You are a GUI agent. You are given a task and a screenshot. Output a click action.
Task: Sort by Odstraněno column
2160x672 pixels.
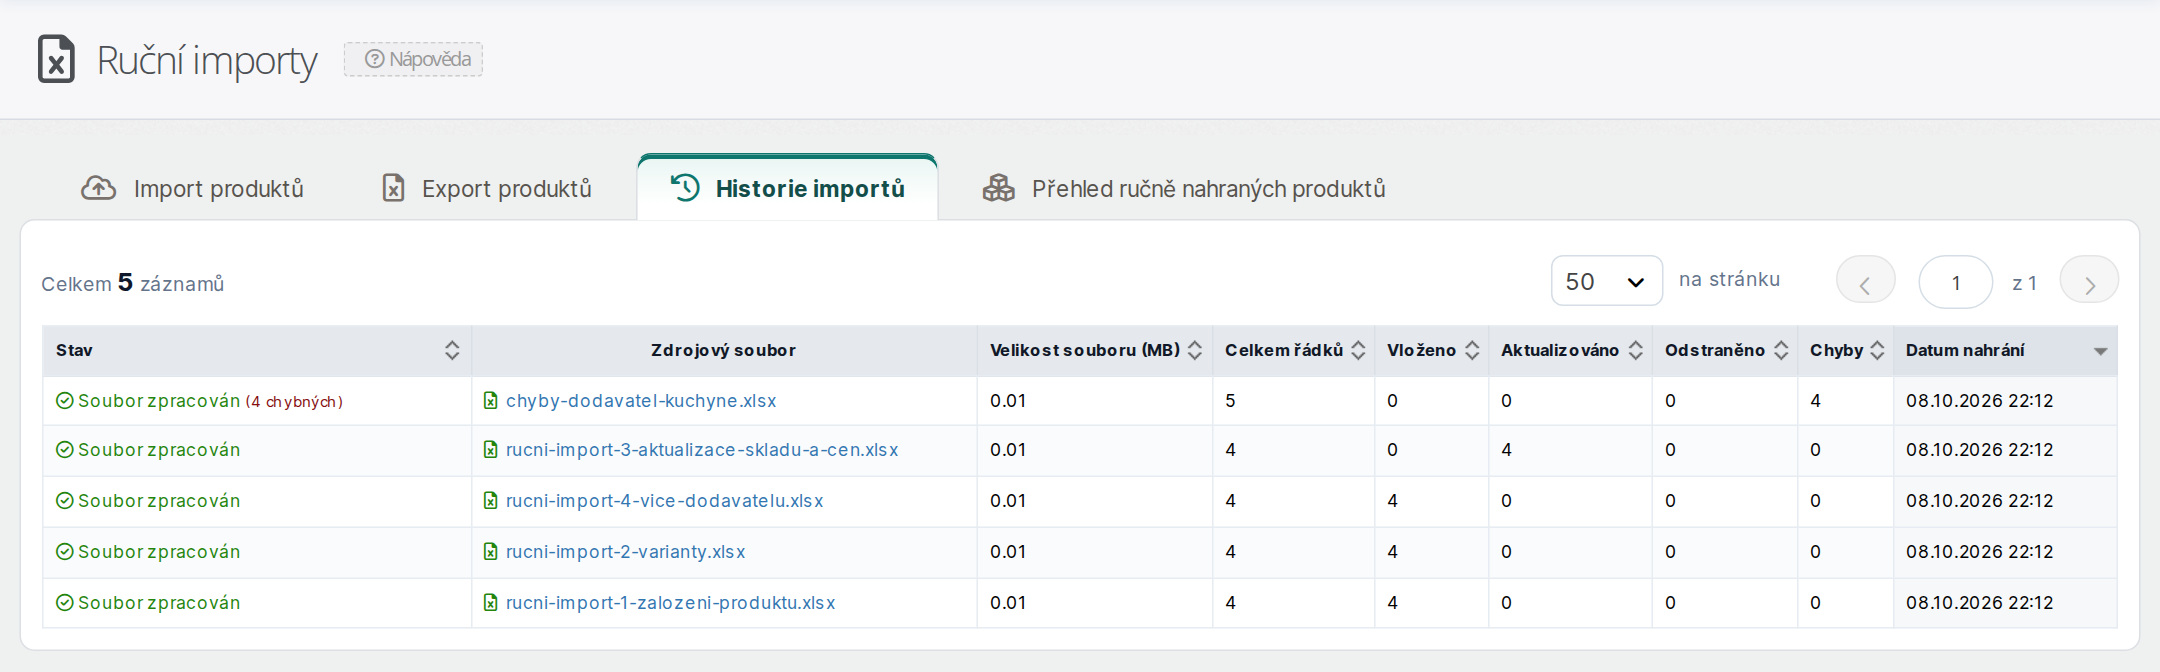pyautogui.click(x=1781, y=350)
